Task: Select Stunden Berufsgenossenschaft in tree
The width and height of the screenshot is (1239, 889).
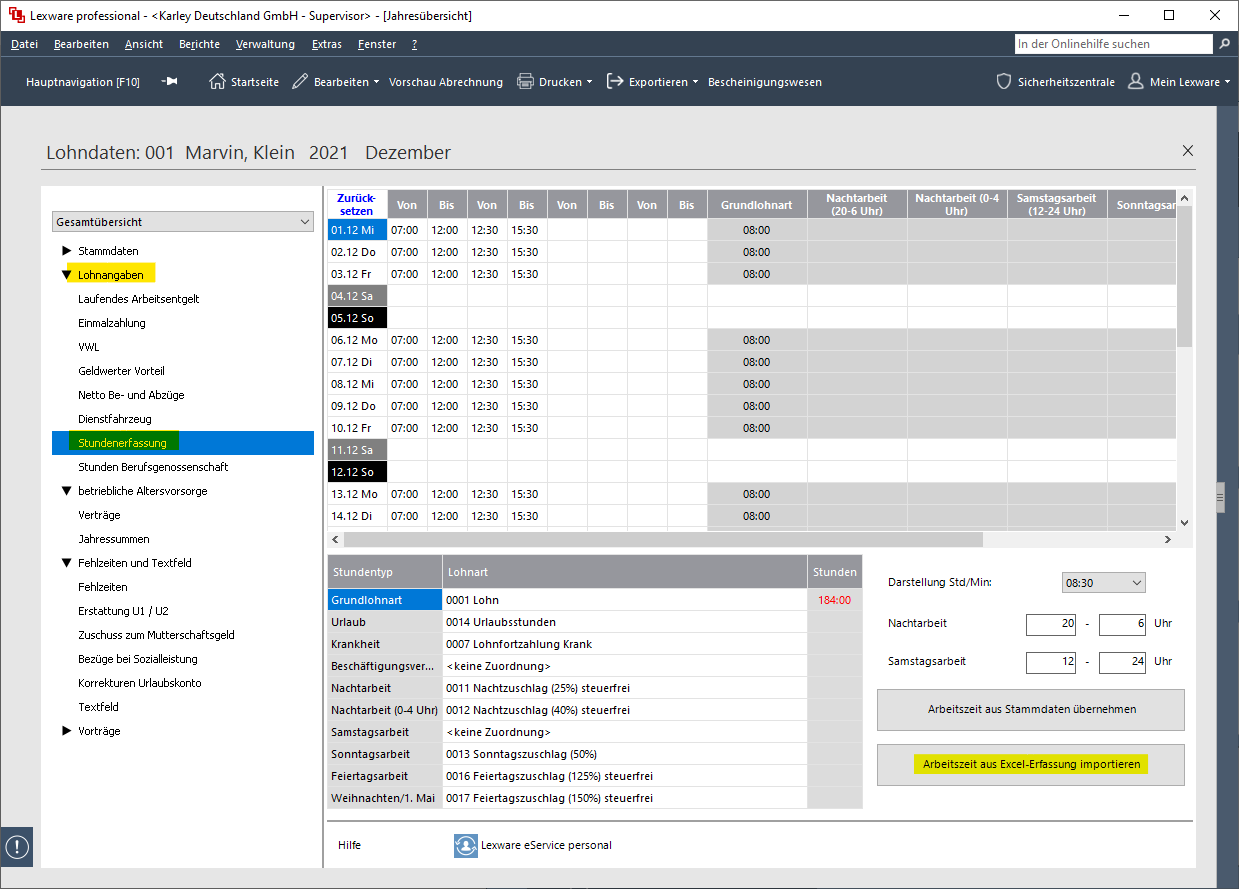Action: point(153,467)
